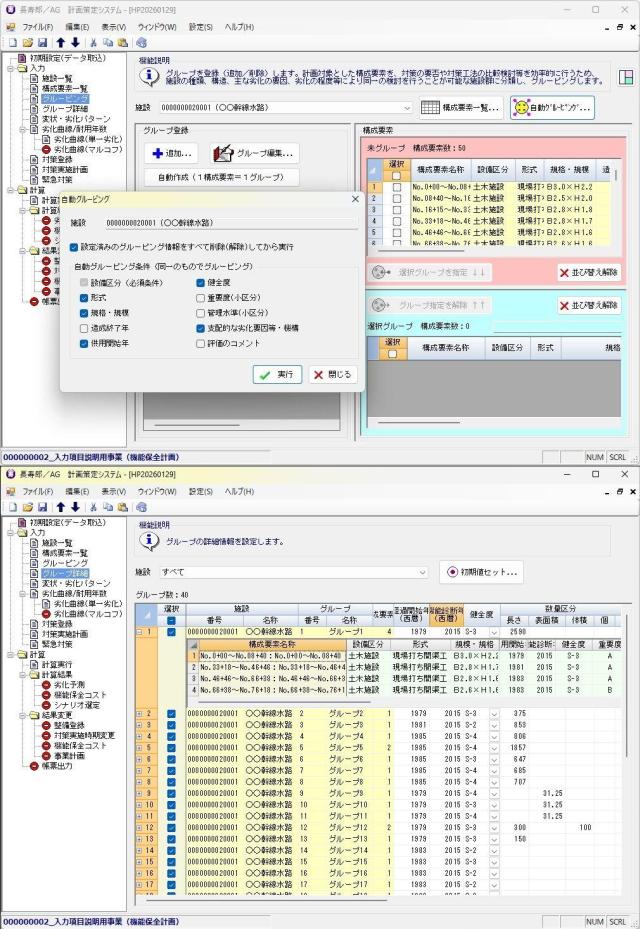Click the 自動グルーピング... button in upper window
640x929 pixels.
552,107
